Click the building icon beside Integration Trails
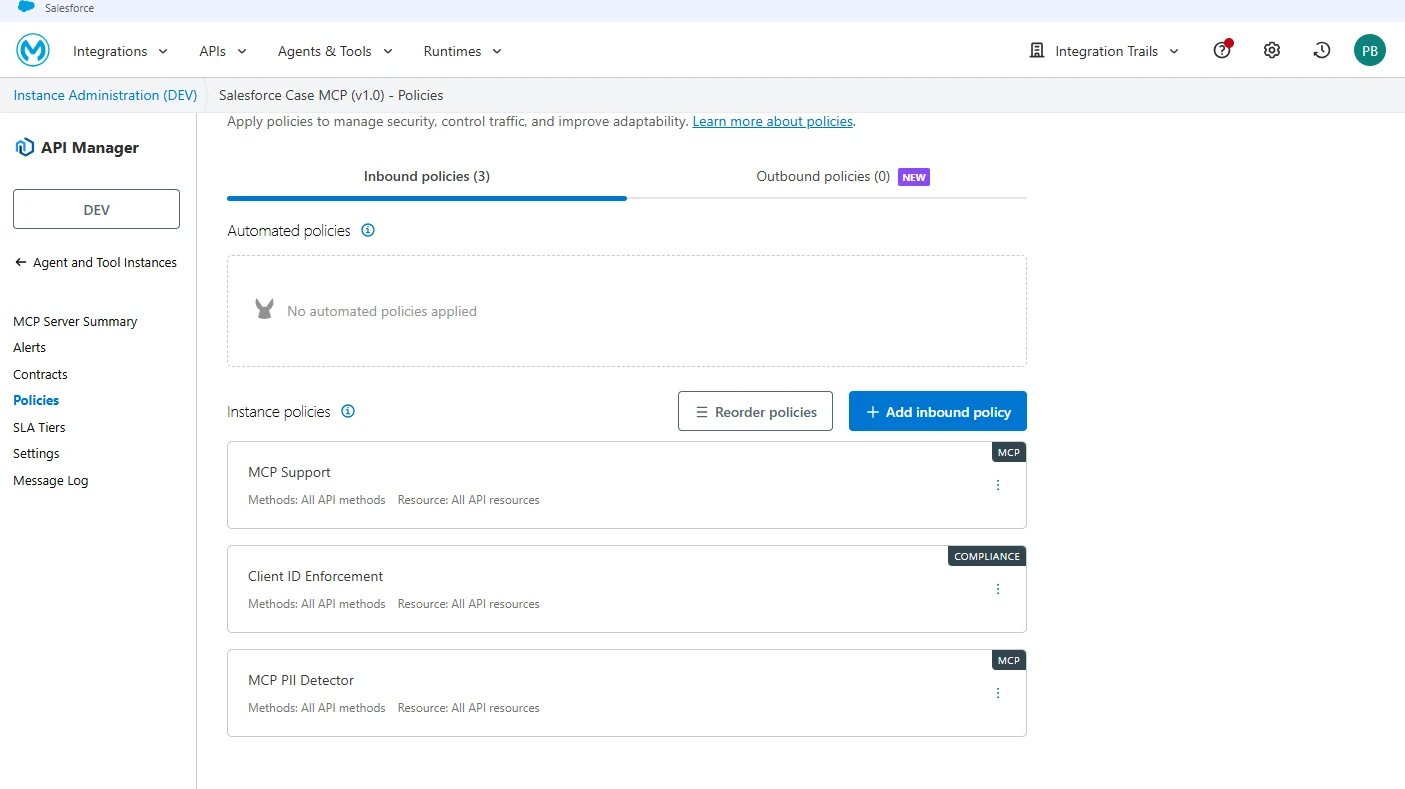Viewport: 1405px width, 789px height. click(x=1037, y=50)
